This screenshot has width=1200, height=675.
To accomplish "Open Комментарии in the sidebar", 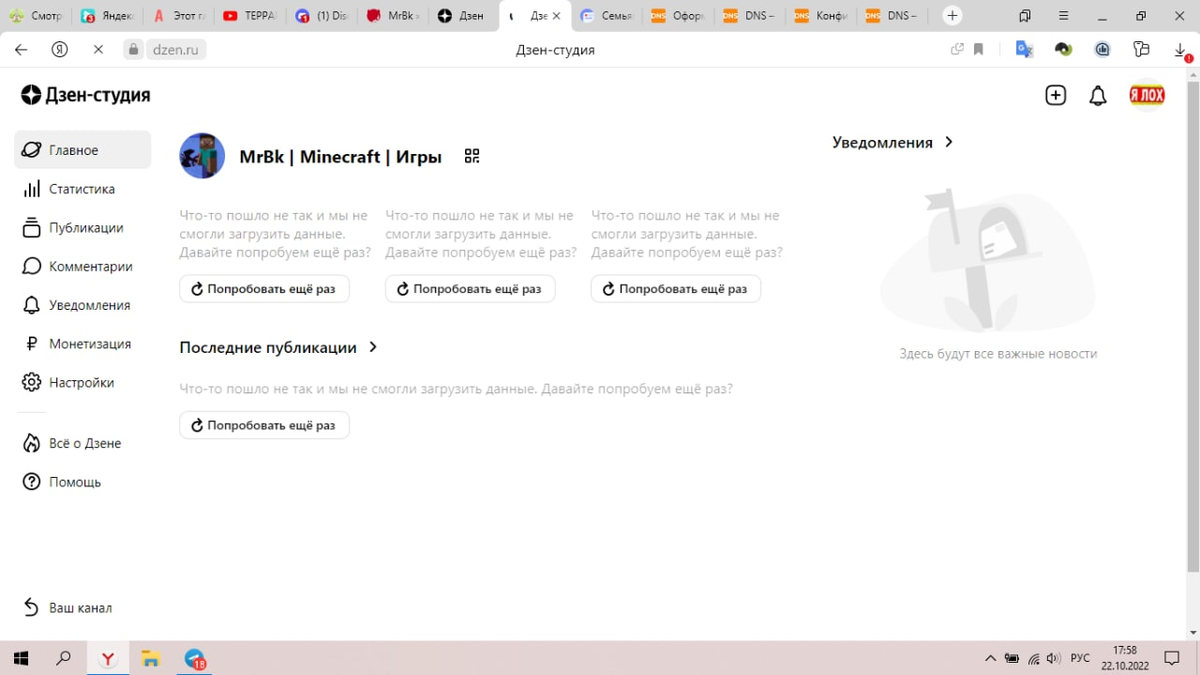I will (83, 267).
